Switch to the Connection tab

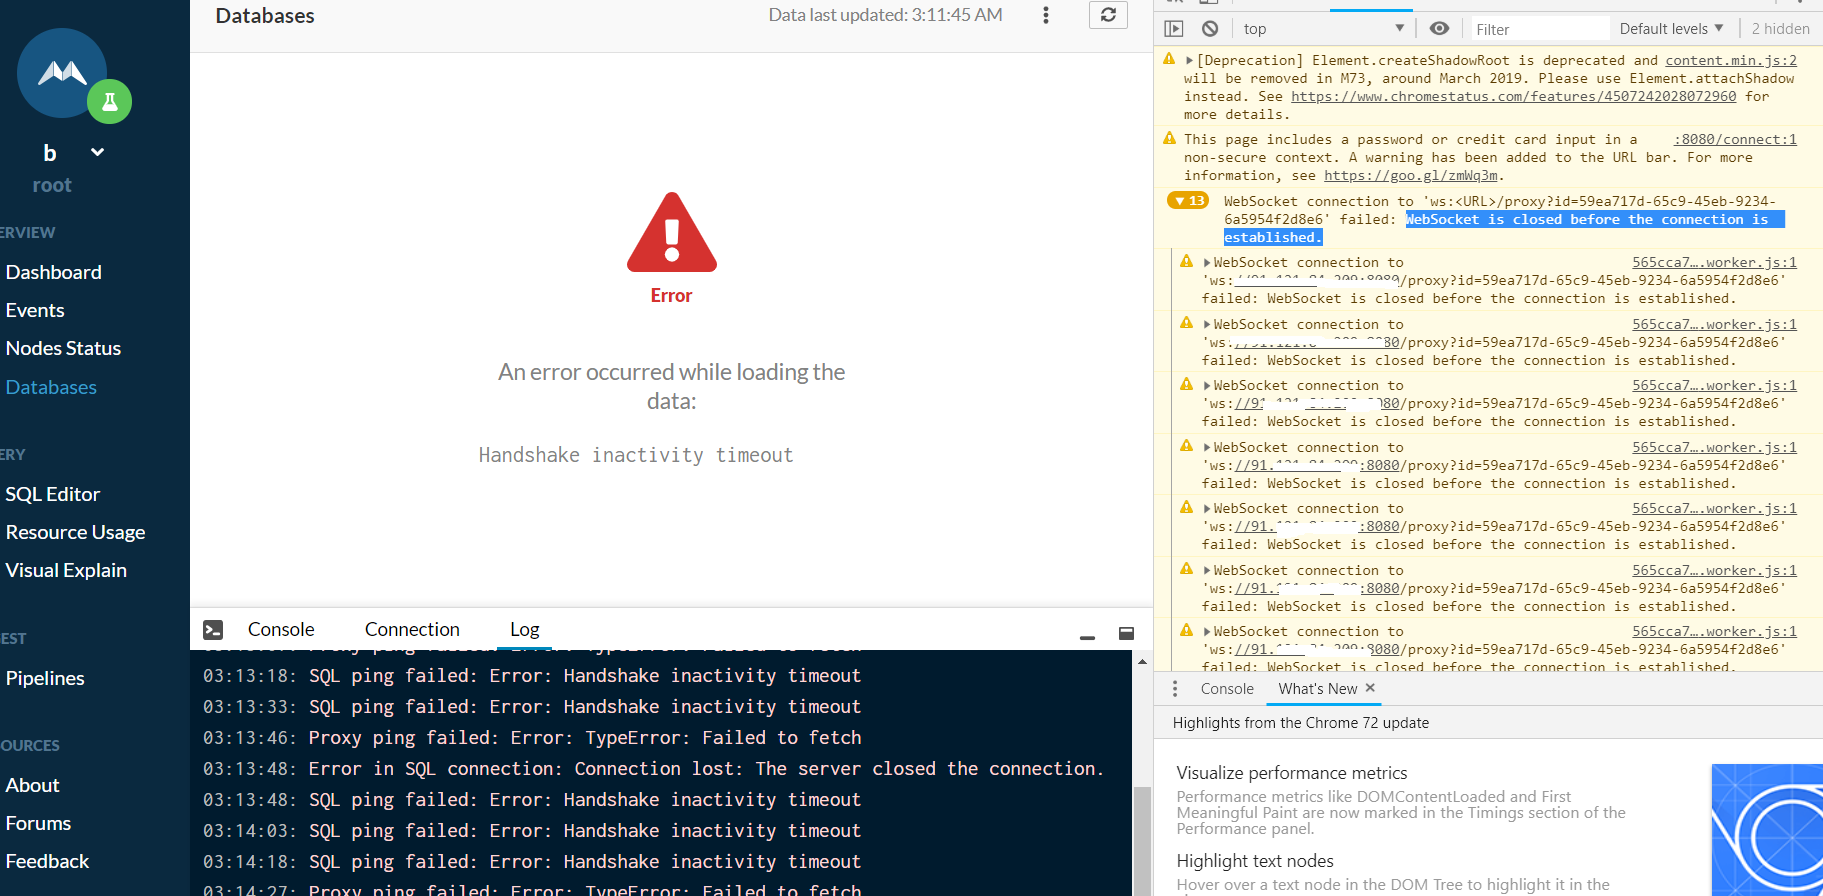point(412,630)
